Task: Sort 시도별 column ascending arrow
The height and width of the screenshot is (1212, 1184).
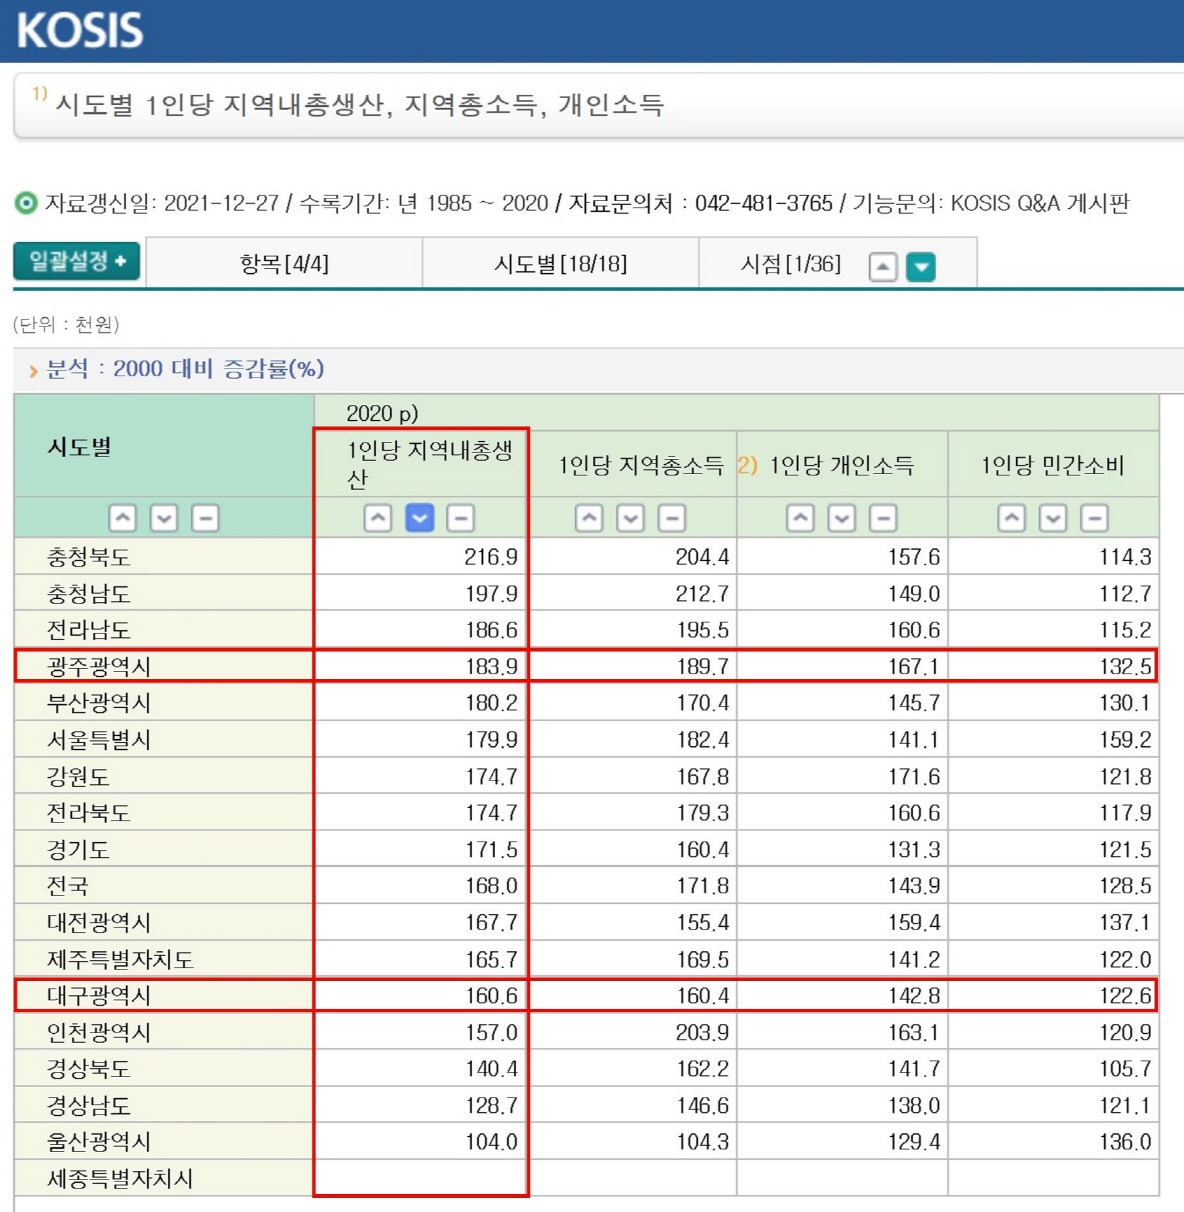Action: click(x=122, y=518)
